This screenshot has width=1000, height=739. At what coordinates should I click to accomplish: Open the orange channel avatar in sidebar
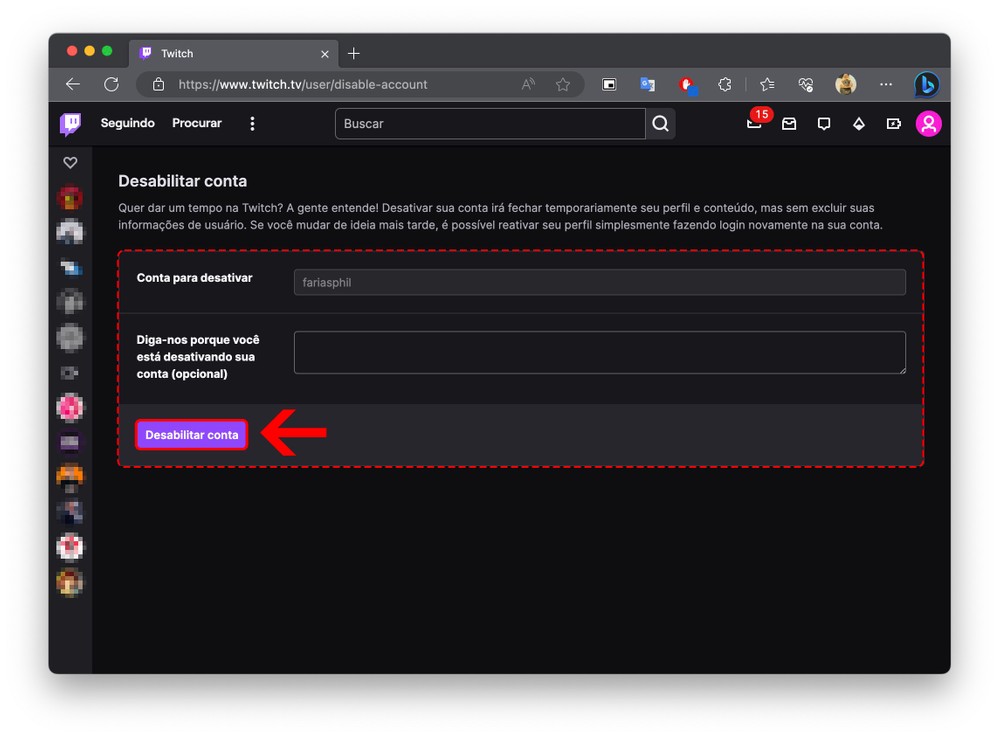click(70, 478)
